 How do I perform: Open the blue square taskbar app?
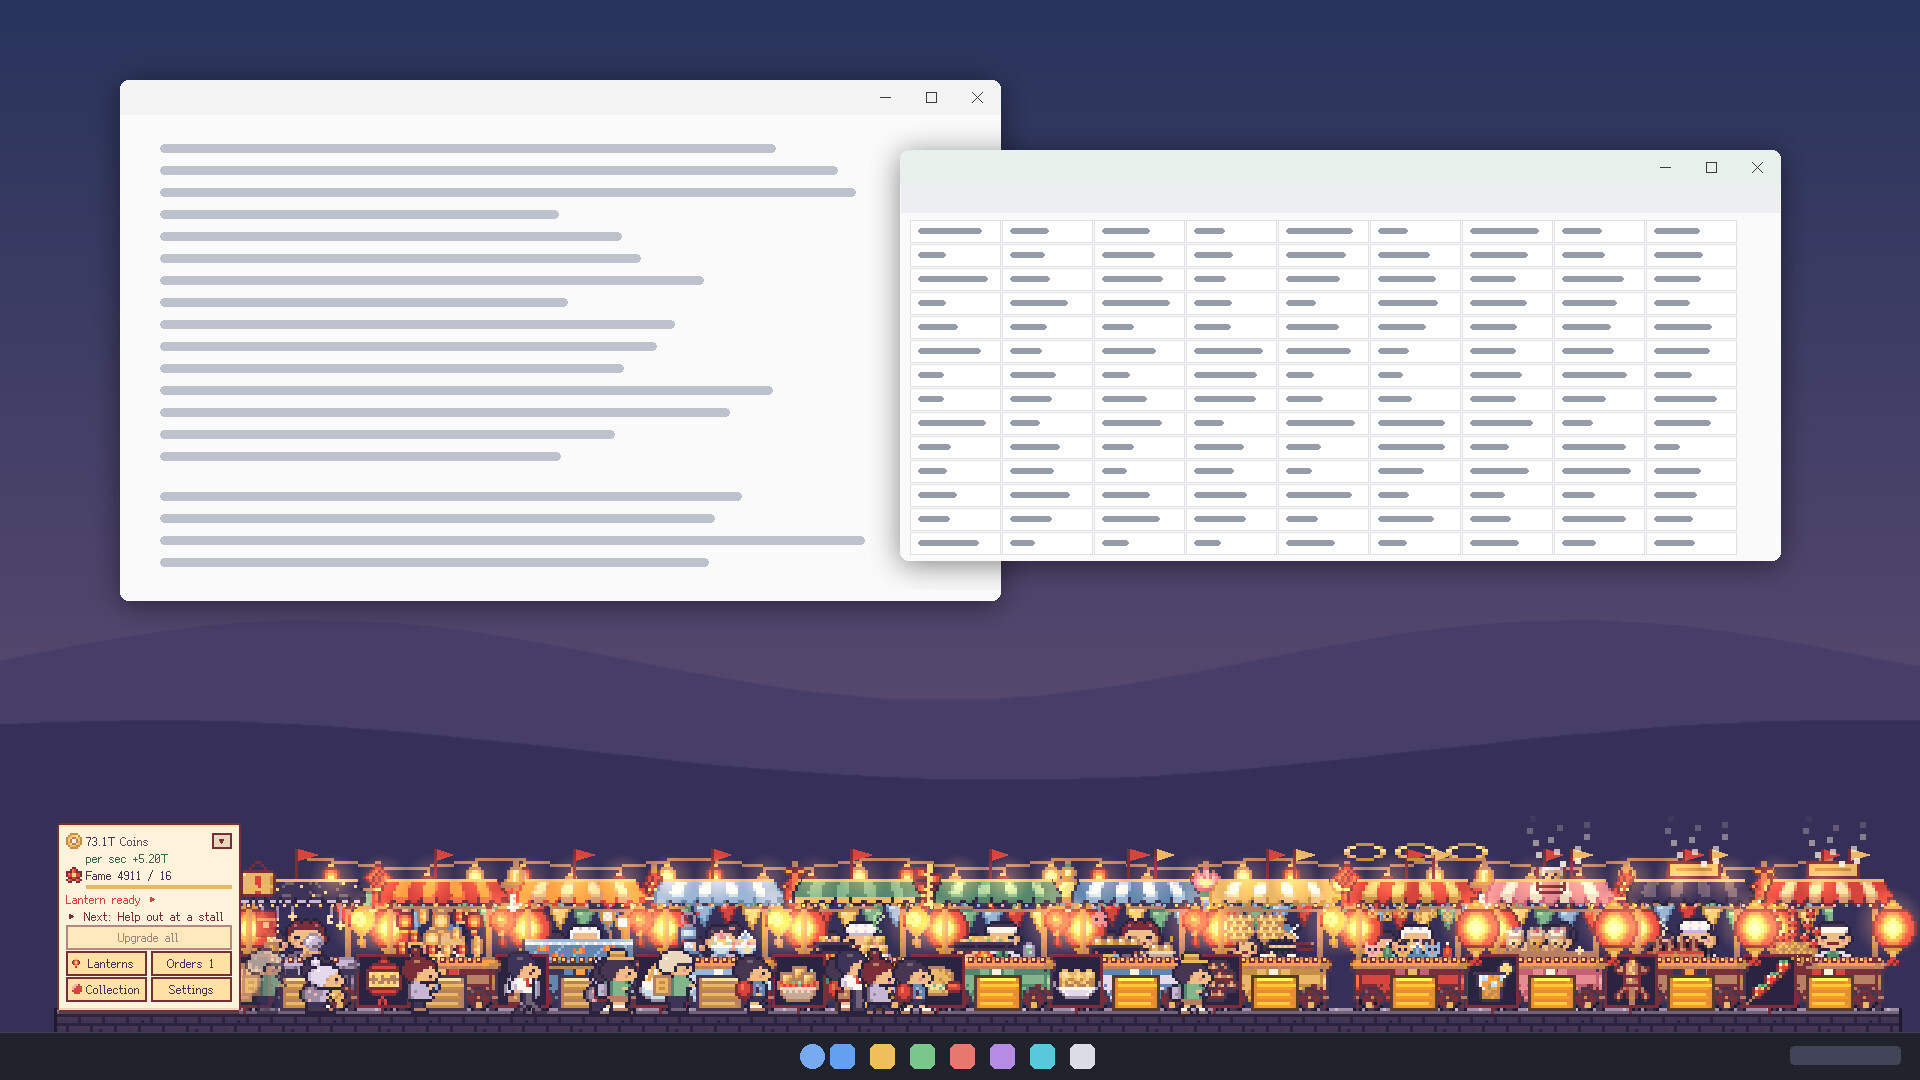point(843,1056)
